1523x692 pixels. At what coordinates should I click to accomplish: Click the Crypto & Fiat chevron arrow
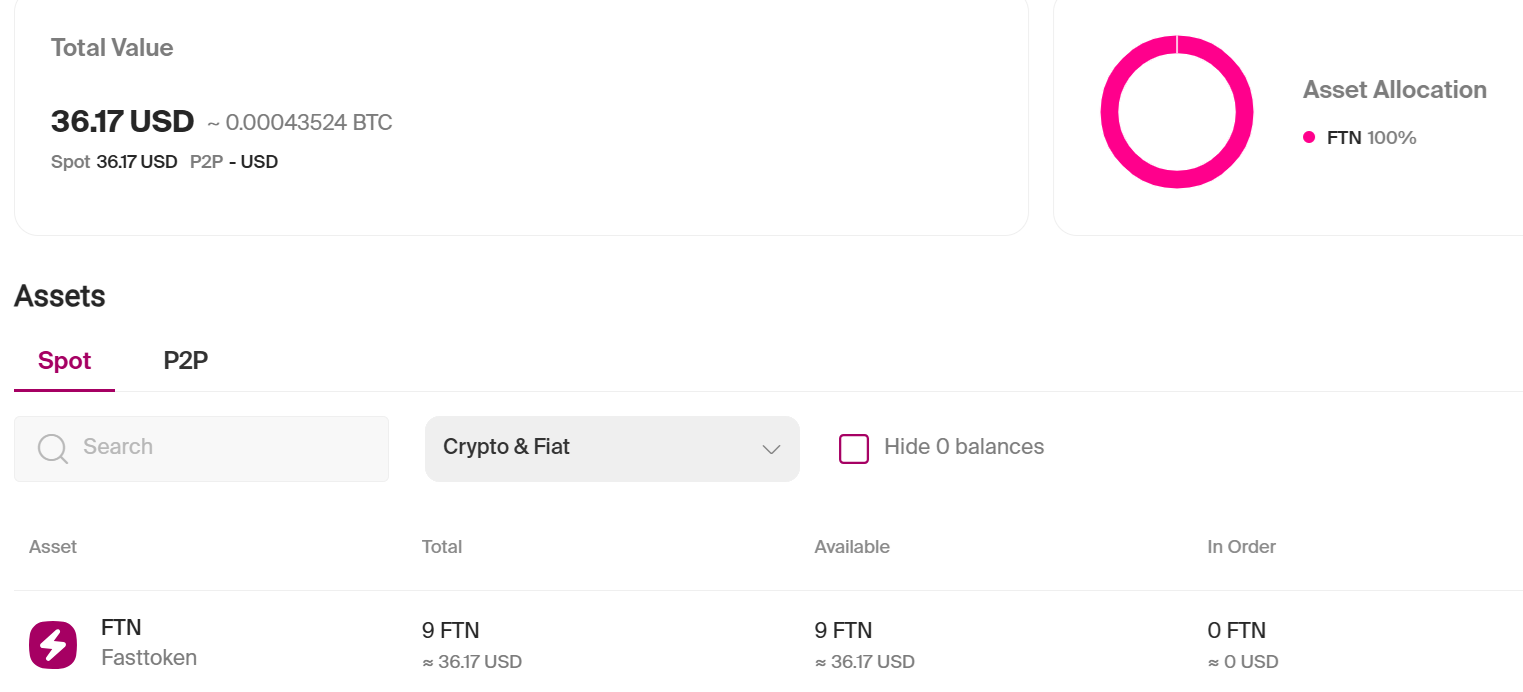pos(771,450)
